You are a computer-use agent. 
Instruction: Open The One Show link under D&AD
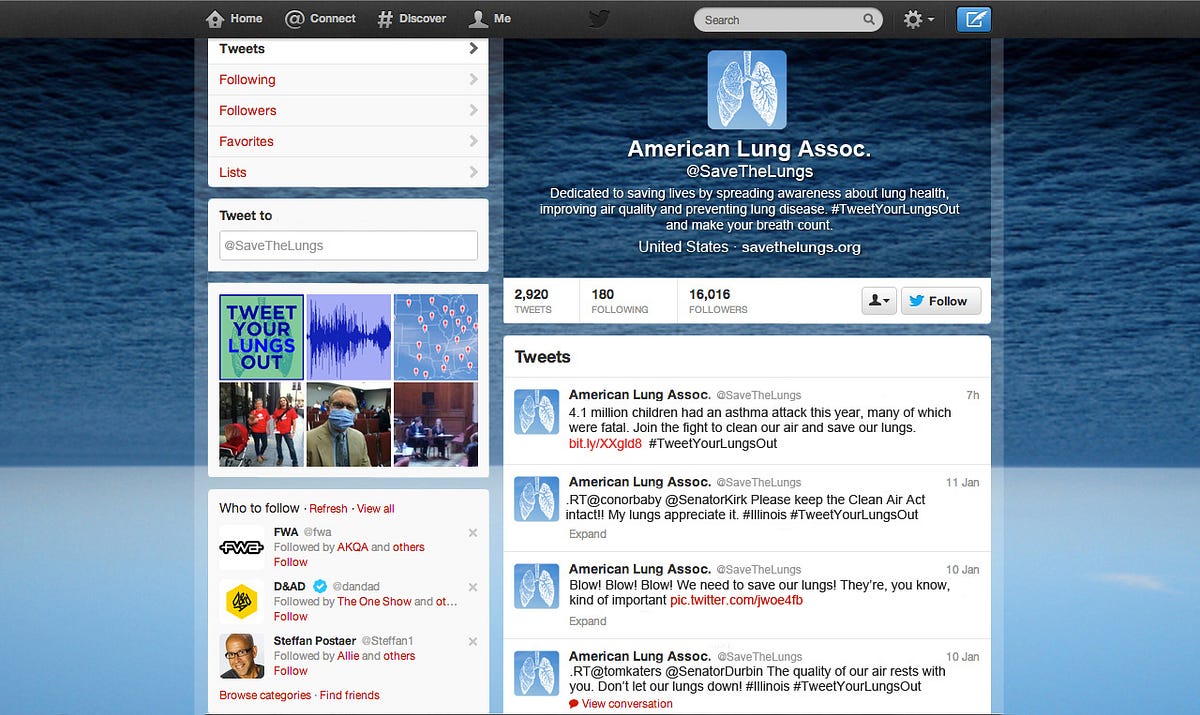click(374, 601)
